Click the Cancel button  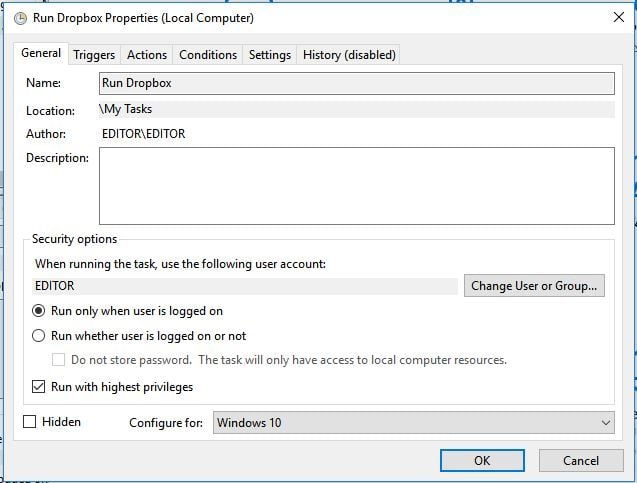580,461
